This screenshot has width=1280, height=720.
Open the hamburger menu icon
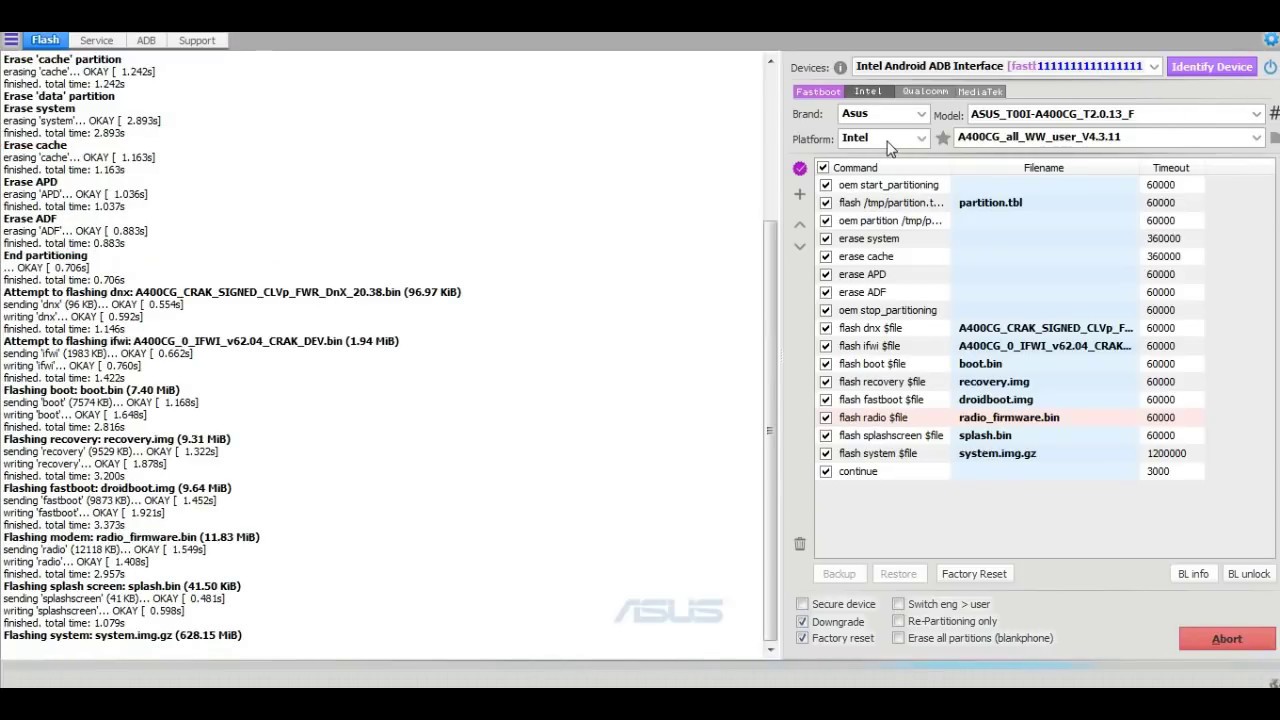(10, 40)
